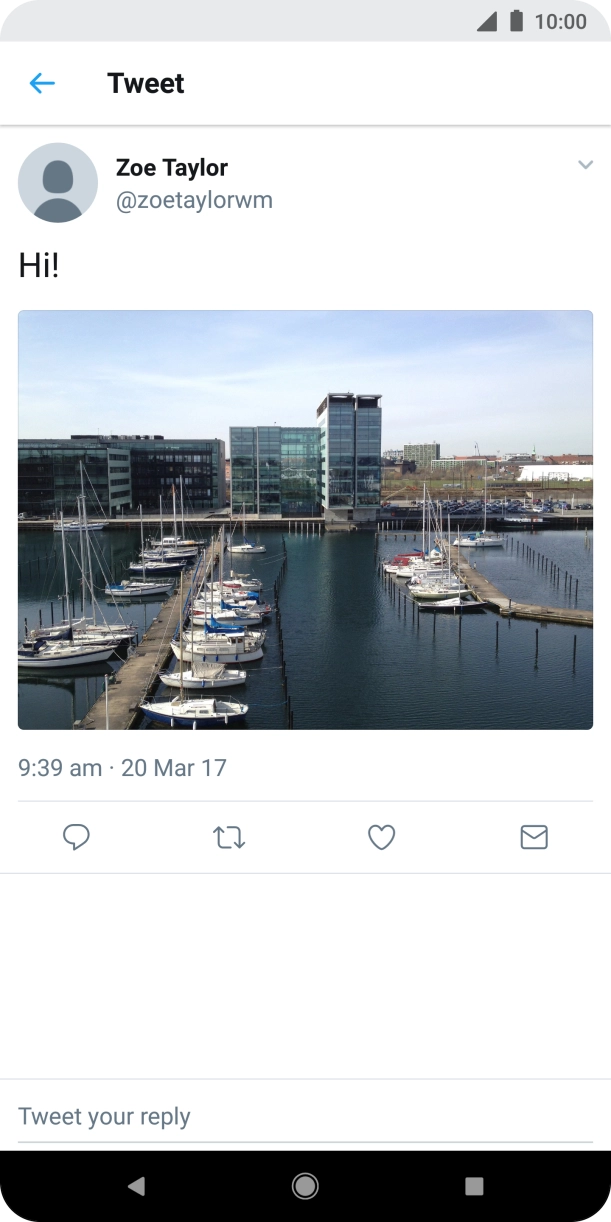Tap the "Tweet your reply" field

tap(305, 1116)
